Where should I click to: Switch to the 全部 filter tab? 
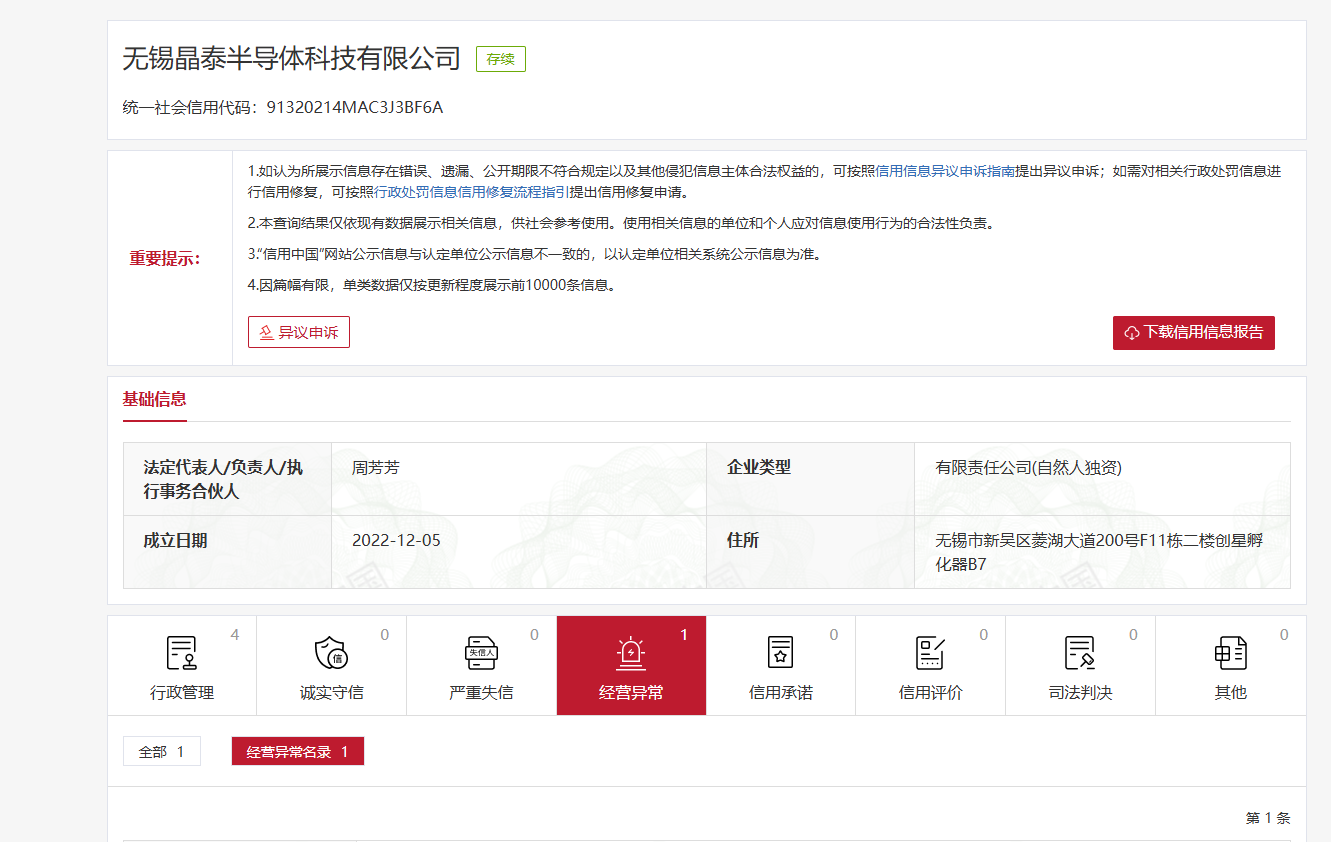(161, 752)
